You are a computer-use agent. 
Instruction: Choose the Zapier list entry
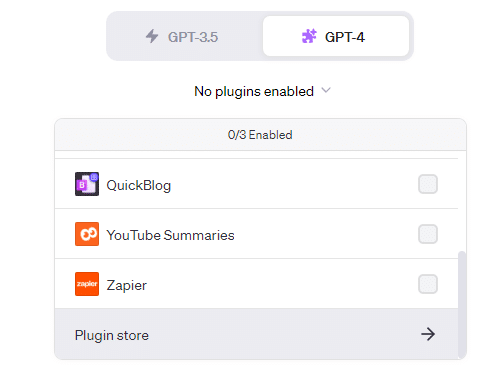click(x=256, y=284)
